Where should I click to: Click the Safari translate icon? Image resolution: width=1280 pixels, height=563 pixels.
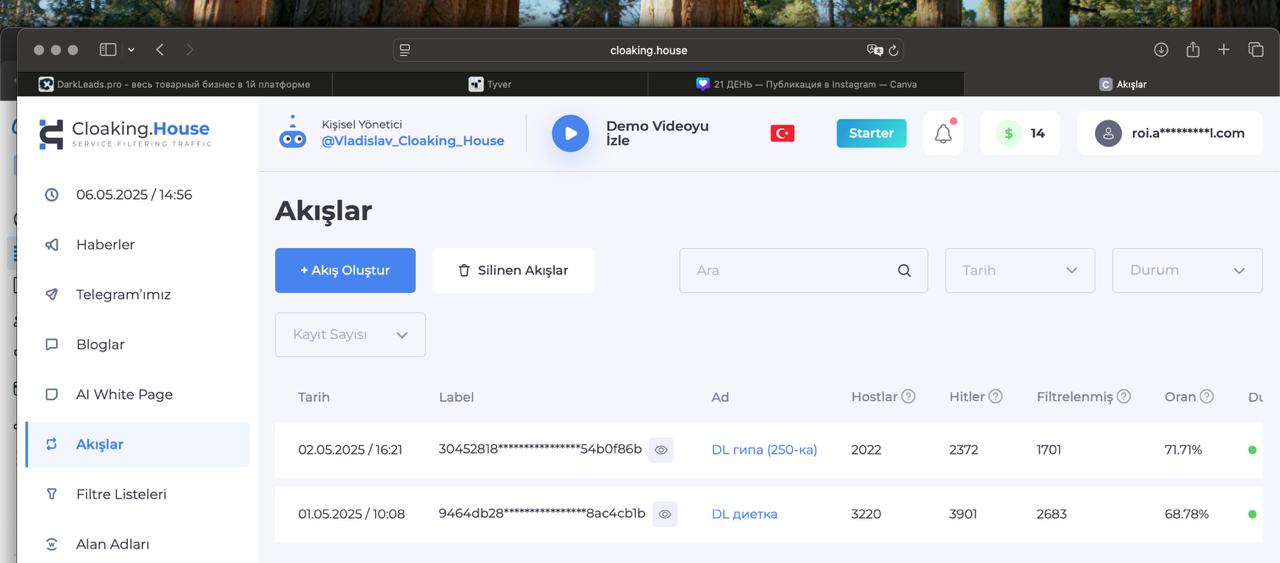coord(875,50)
